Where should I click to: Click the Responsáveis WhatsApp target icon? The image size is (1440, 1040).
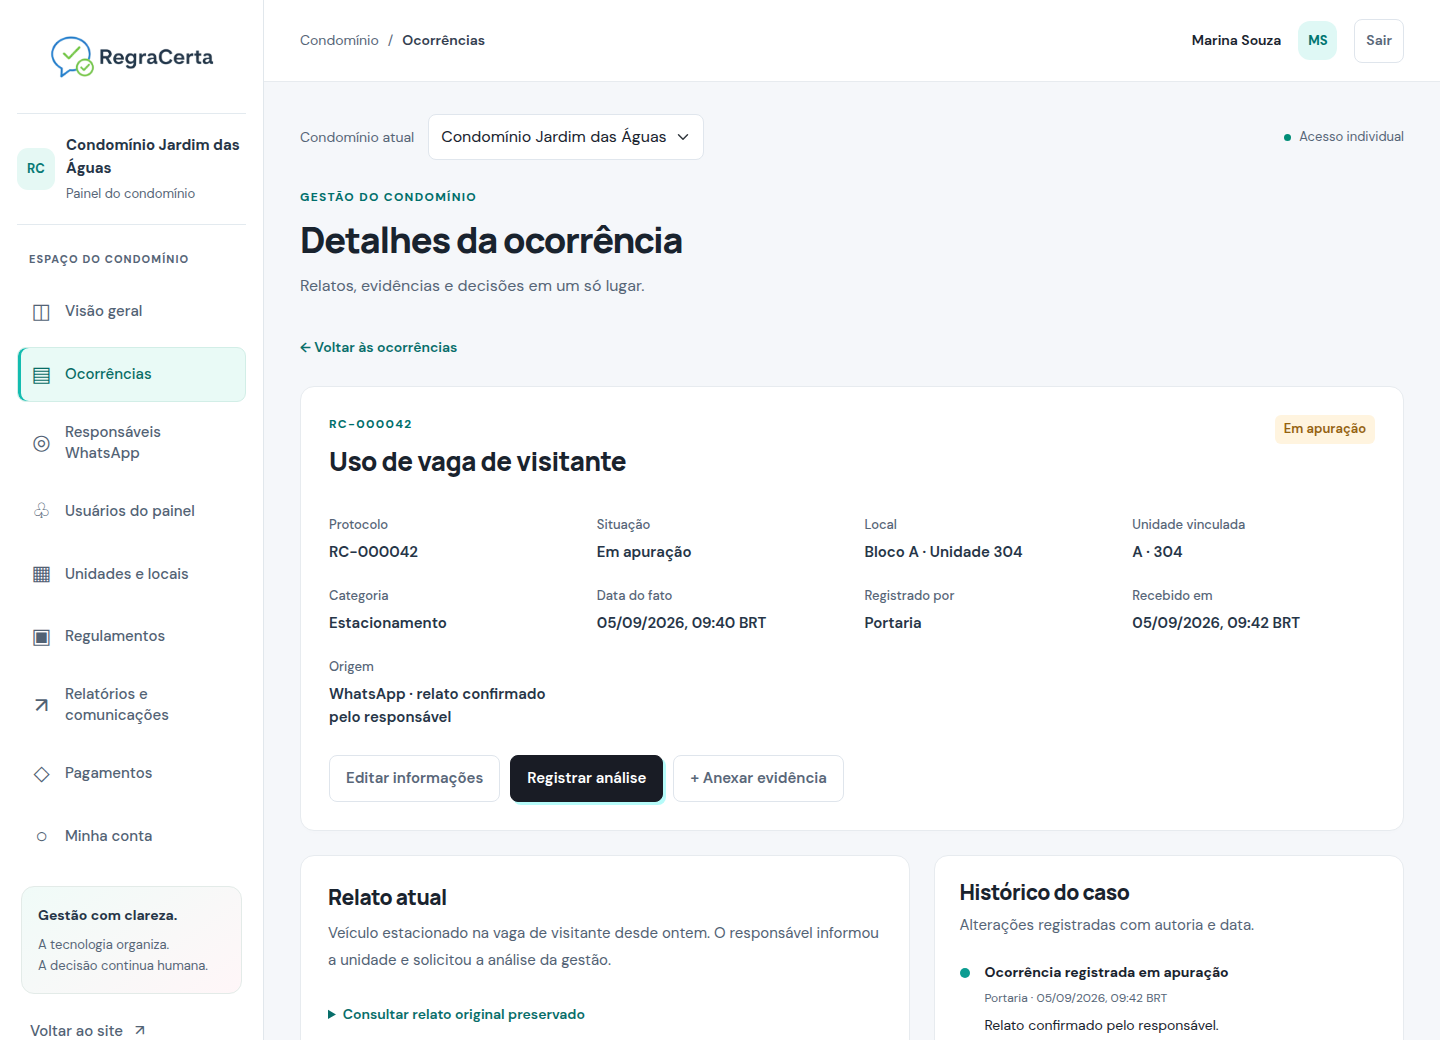pos(41,443)
